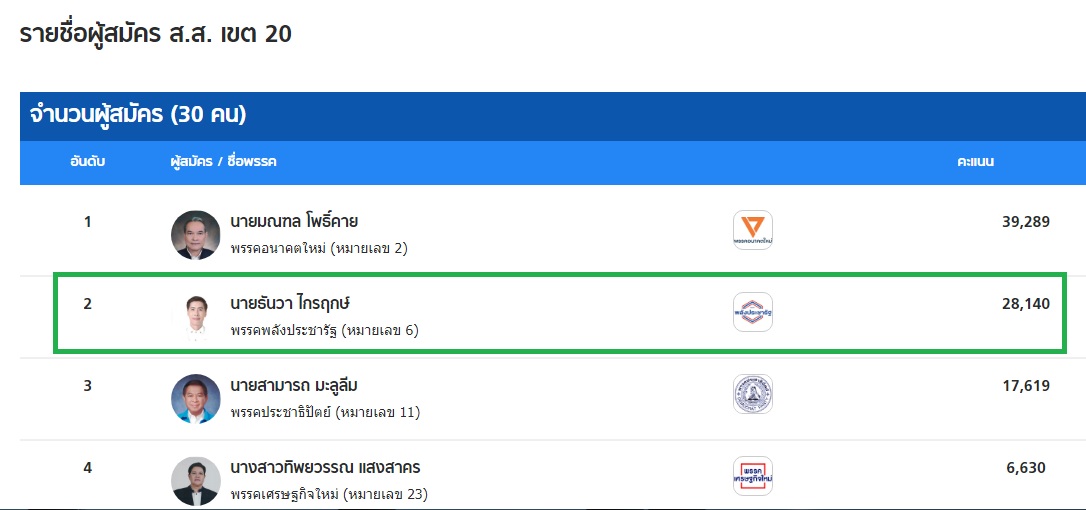Viewport: 1086px width, 510px height.
Task: Open photo of candidate นายธันวา ไกรฤกษ์
Action: (x=195, y=317)
